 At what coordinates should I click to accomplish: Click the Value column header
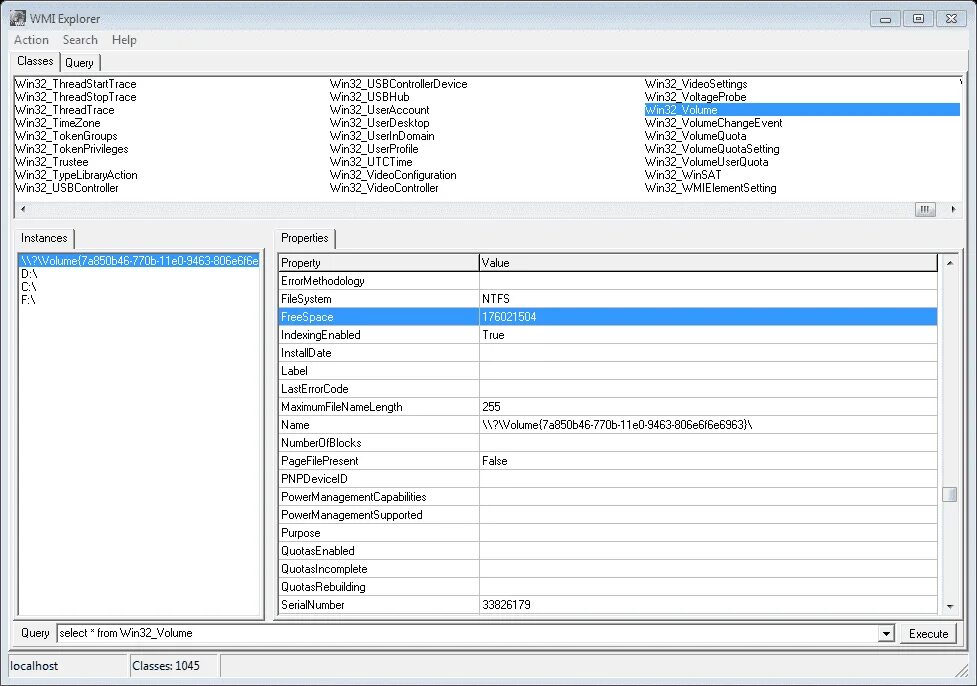(x=708, y=263)
